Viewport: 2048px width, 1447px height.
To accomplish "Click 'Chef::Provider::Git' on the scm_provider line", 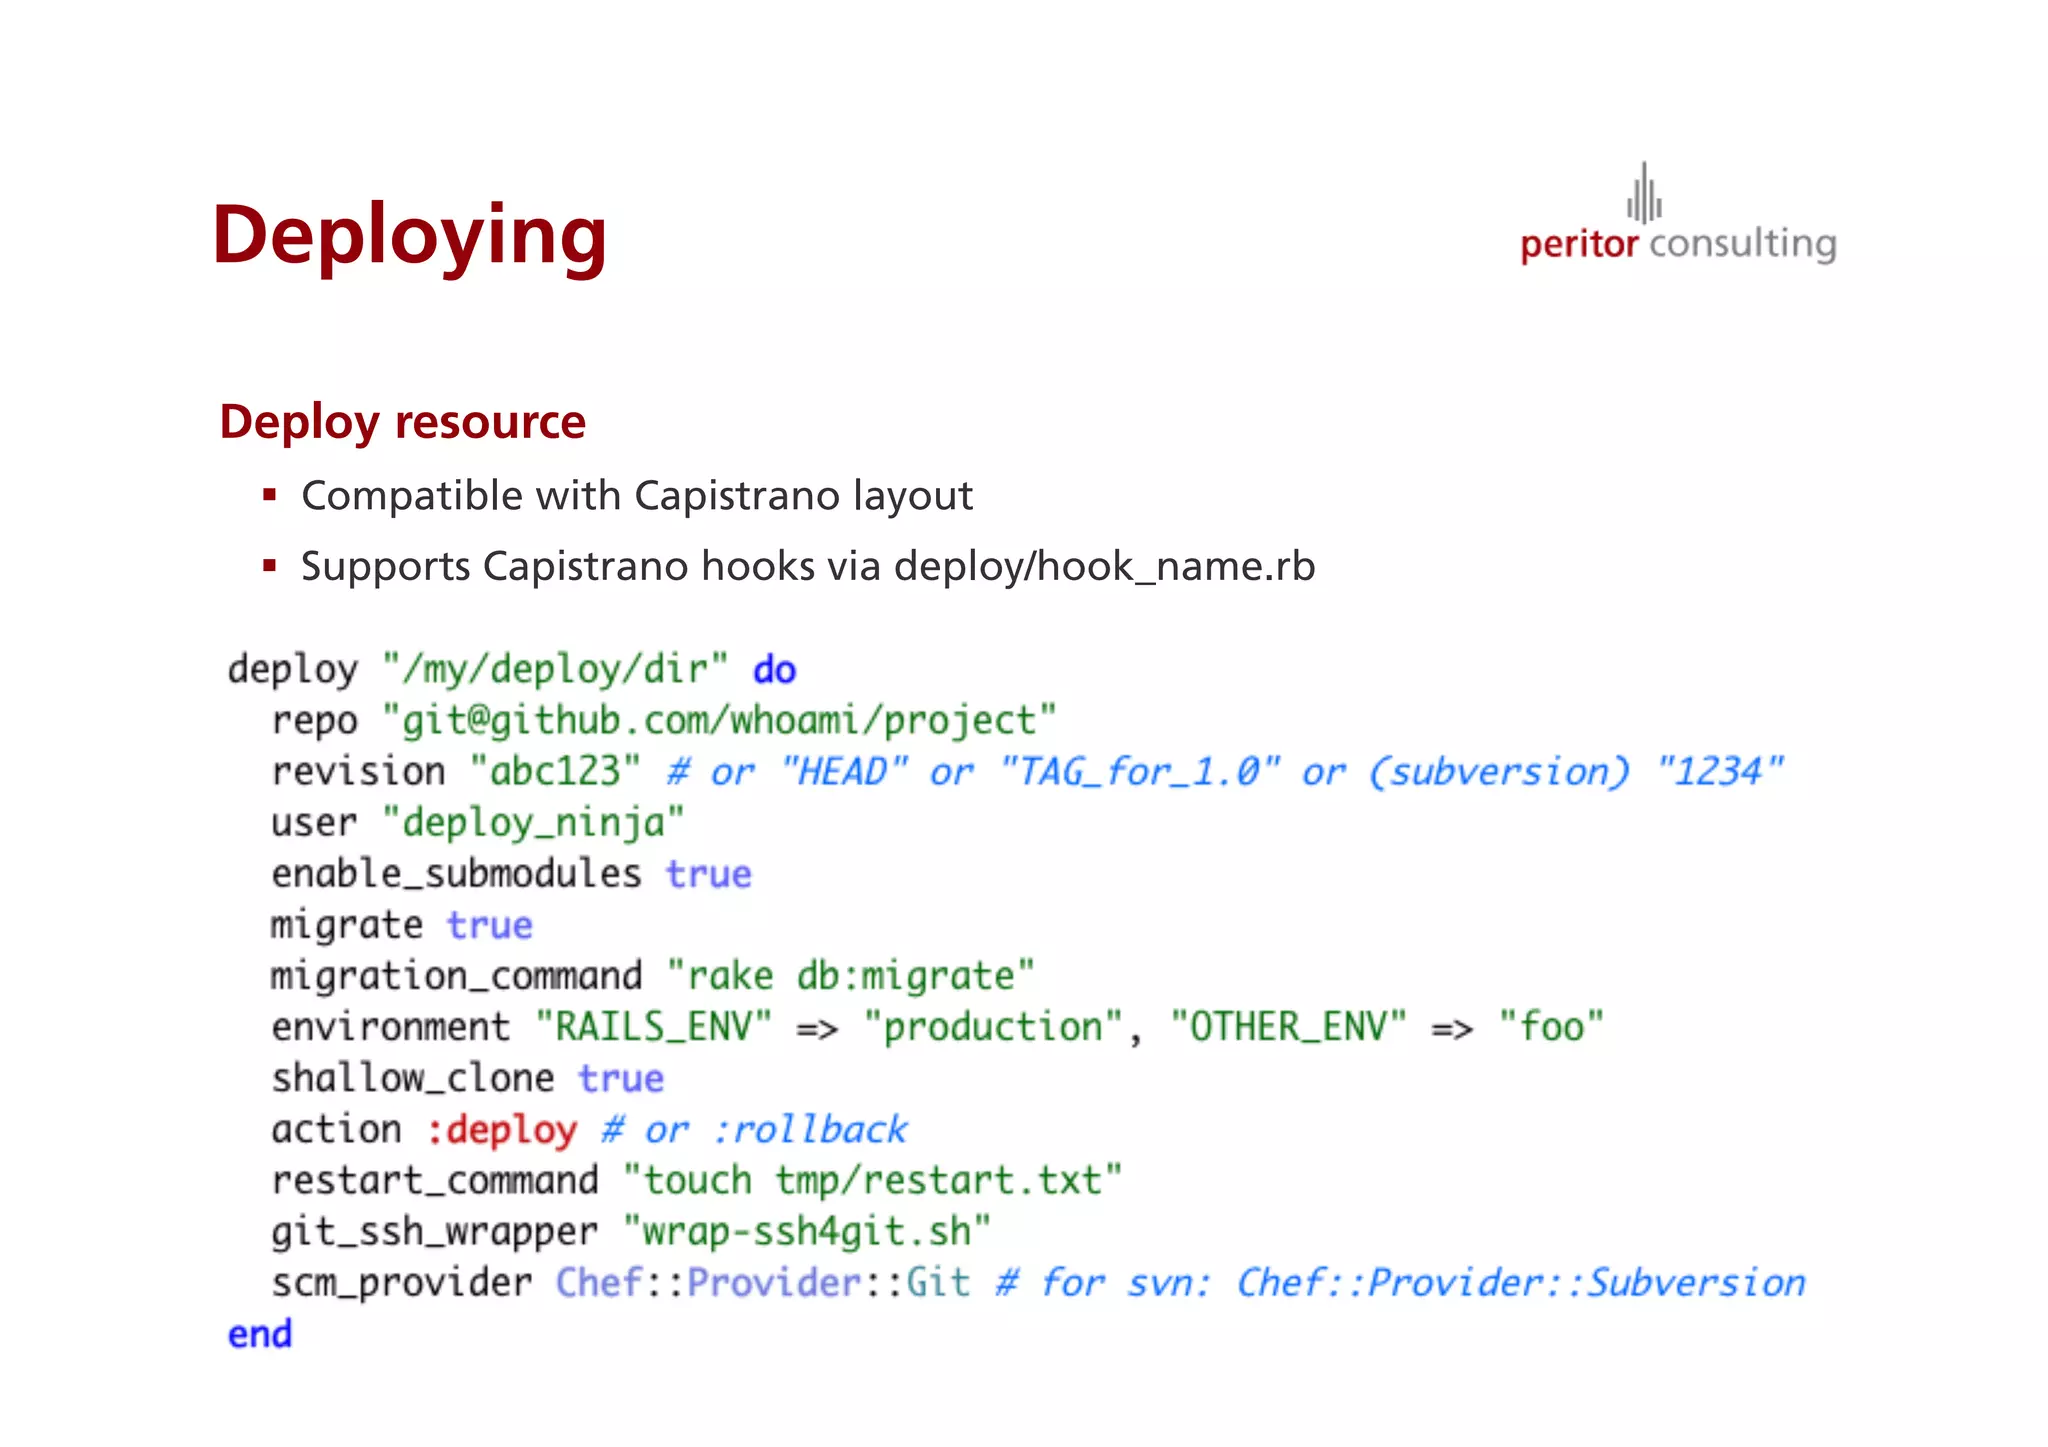I will 763,1283.
